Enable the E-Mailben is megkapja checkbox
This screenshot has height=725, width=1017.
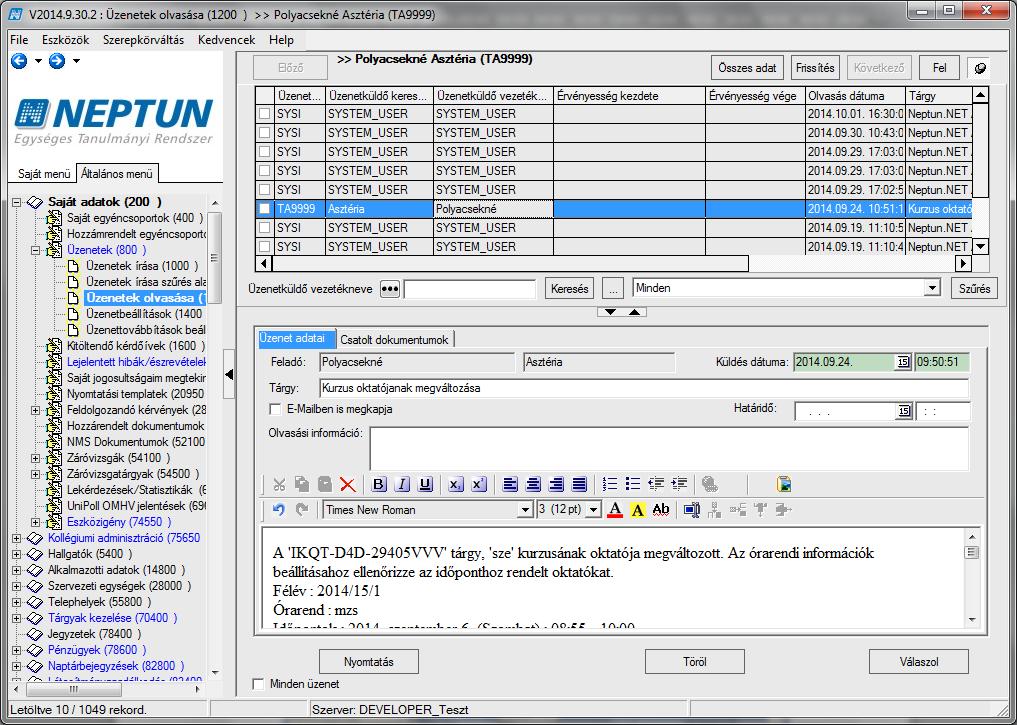coord(275,409)
